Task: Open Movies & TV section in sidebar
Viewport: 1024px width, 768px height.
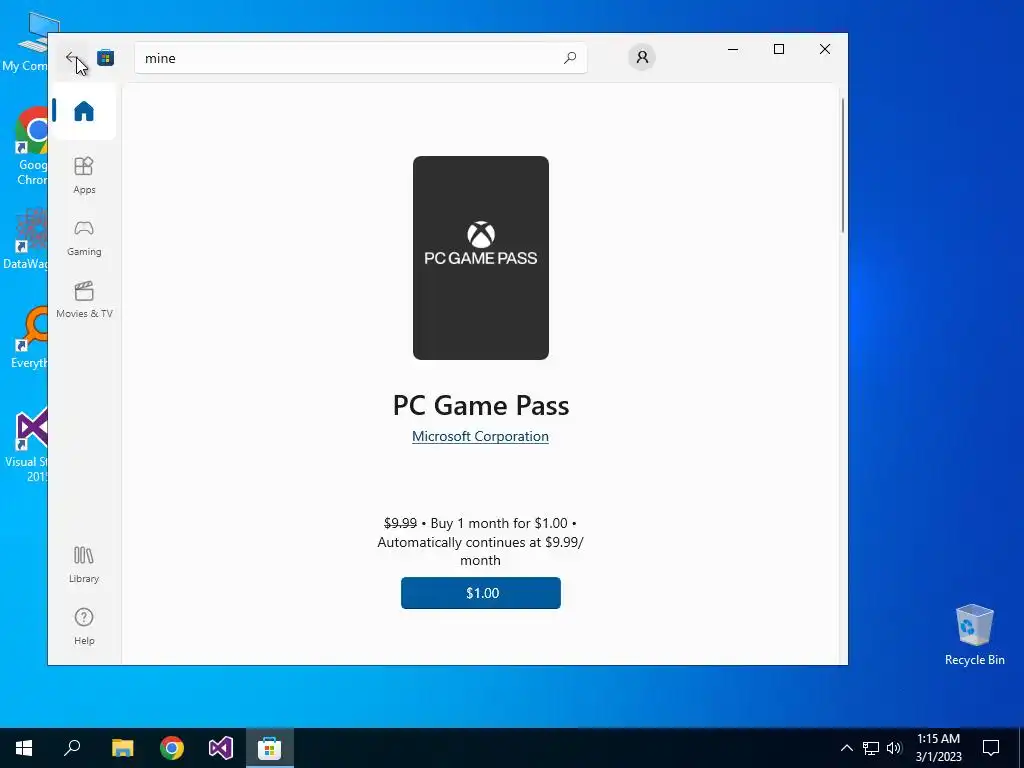Action: 84,300
